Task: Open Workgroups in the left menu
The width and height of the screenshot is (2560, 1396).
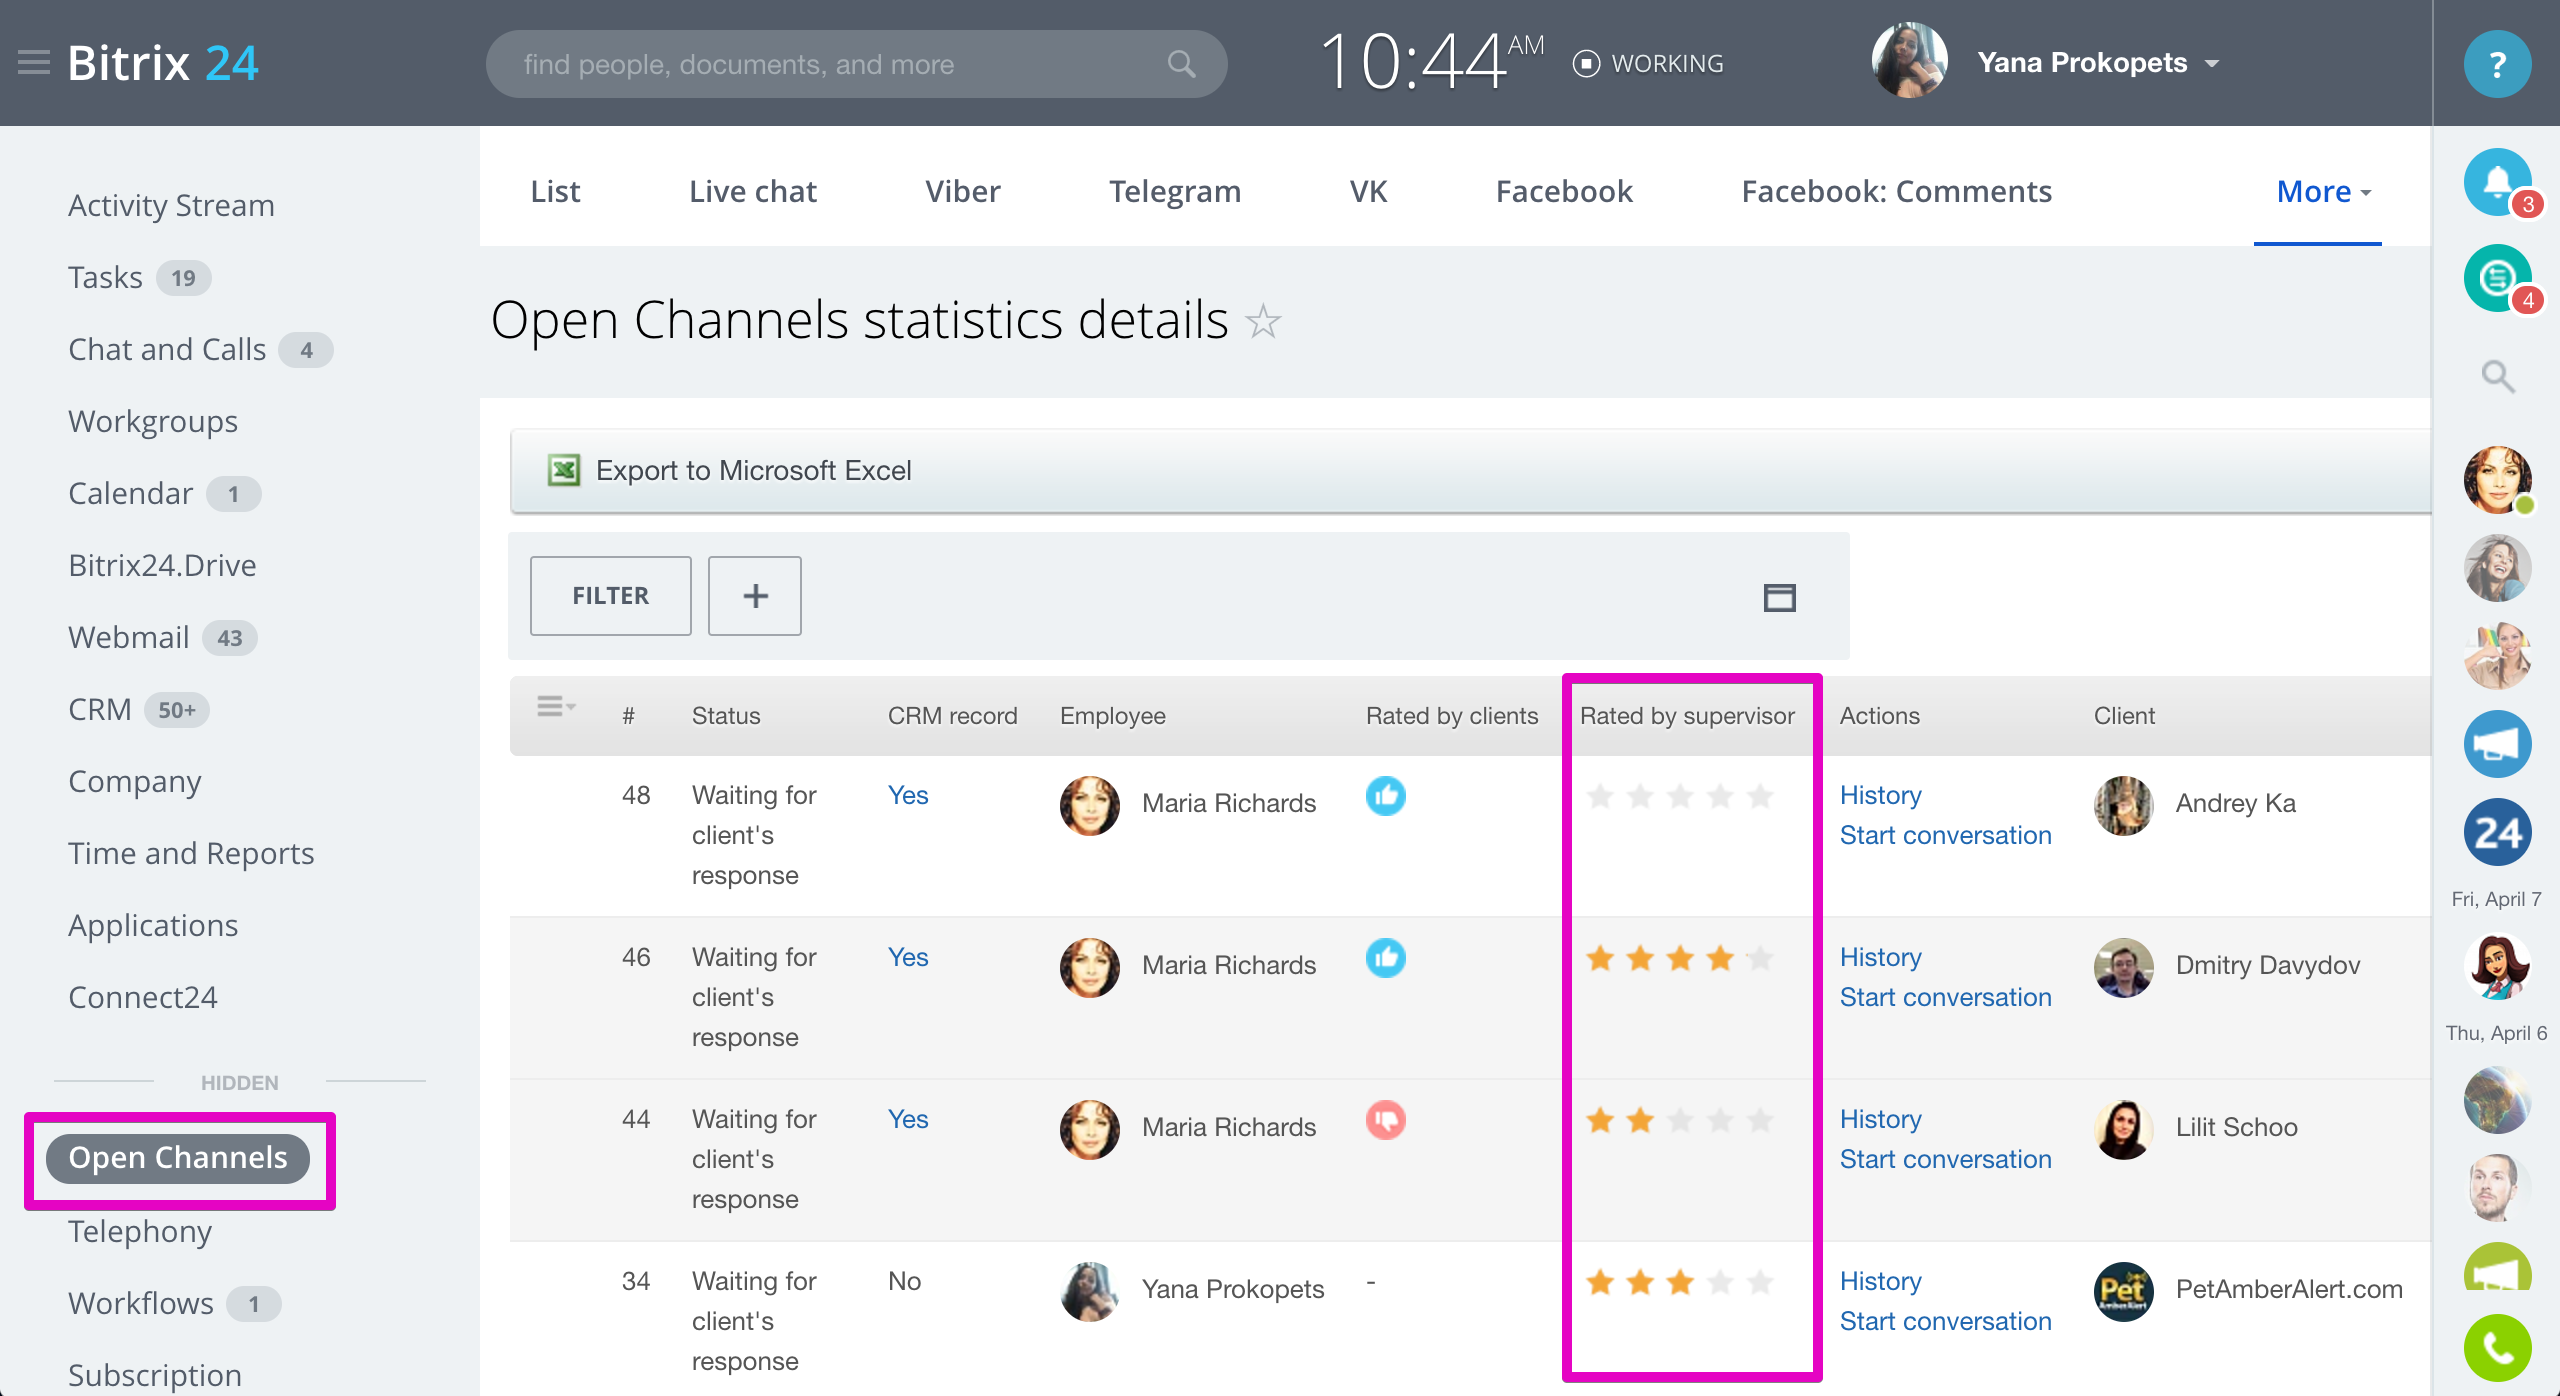Action: (153, 421)
